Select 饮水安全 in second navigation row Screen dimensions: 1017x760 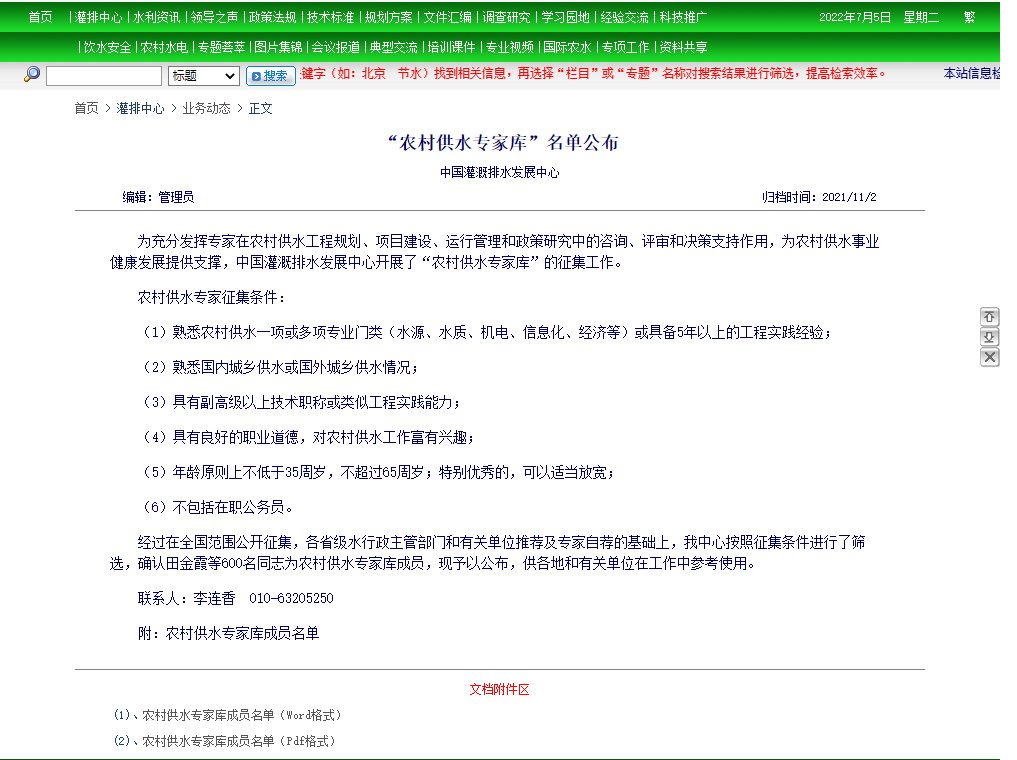pos(107,47)
